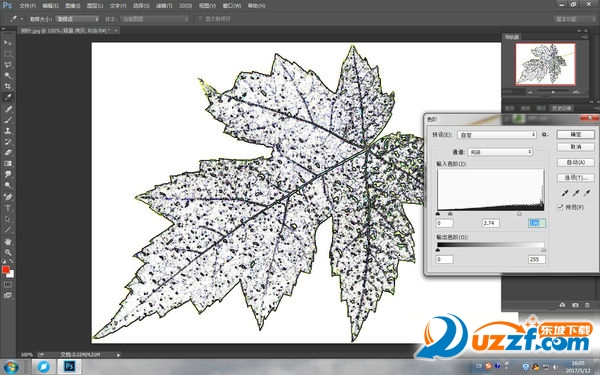Viewport: 600px width, 375px height.
Task: Pick the black point eyedropper in Levels
Action: coord(565,193)
